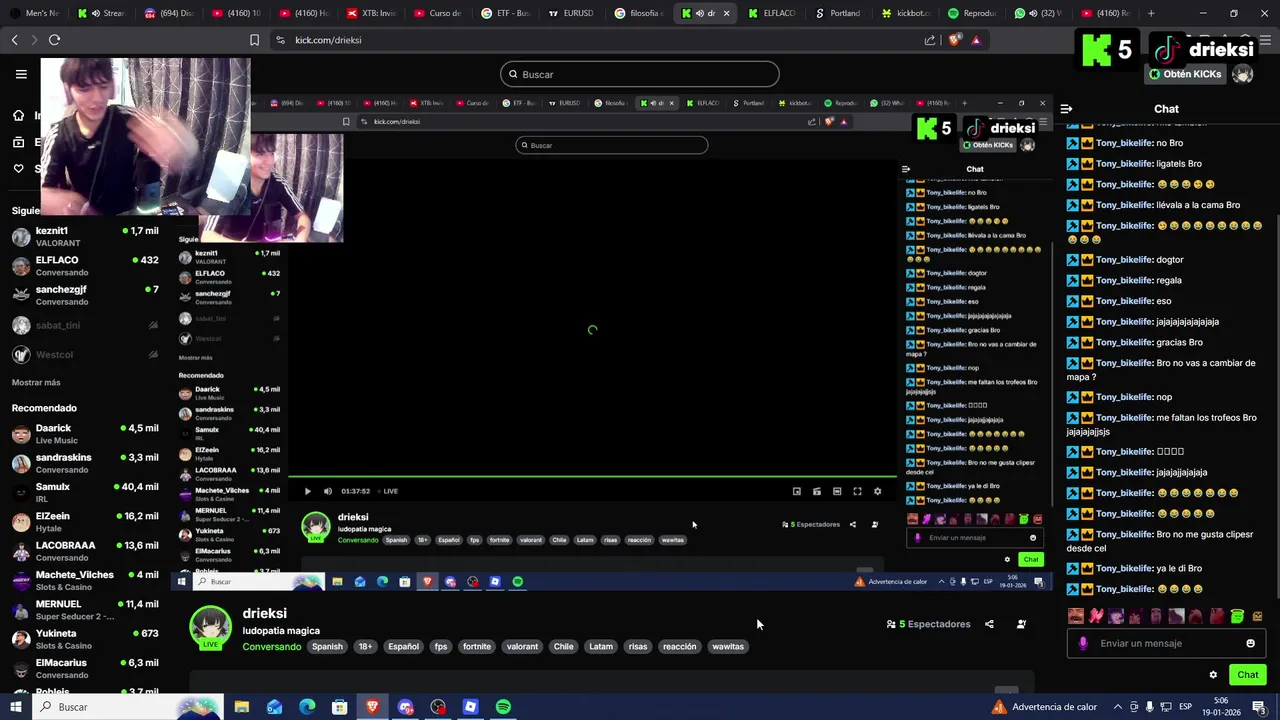Click the purple microphone icon in chat input
1280x720 pixels.
pyautogui.click(x=1083, y=643)
